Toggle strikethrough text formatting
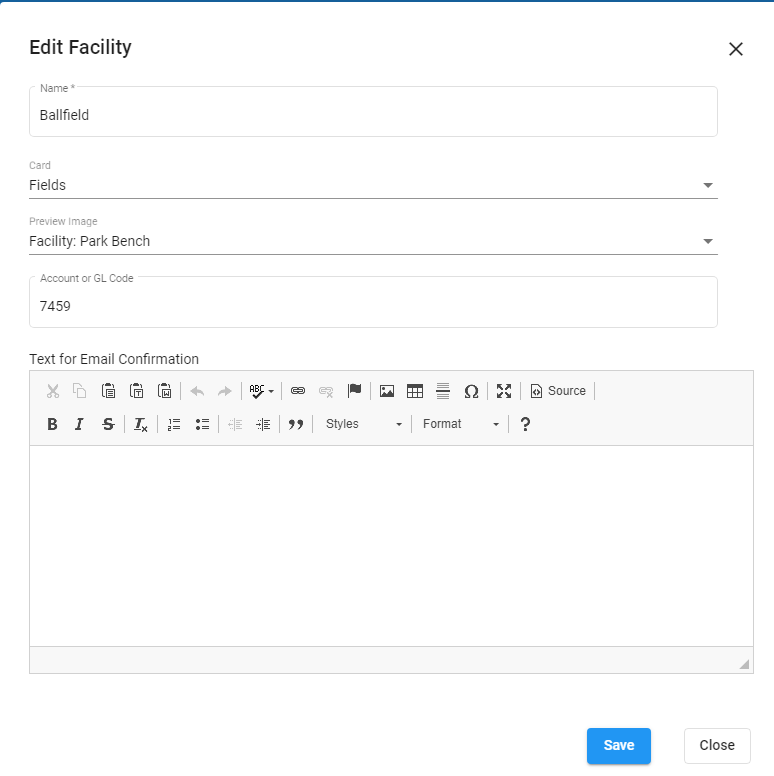 tap(108, 424)
